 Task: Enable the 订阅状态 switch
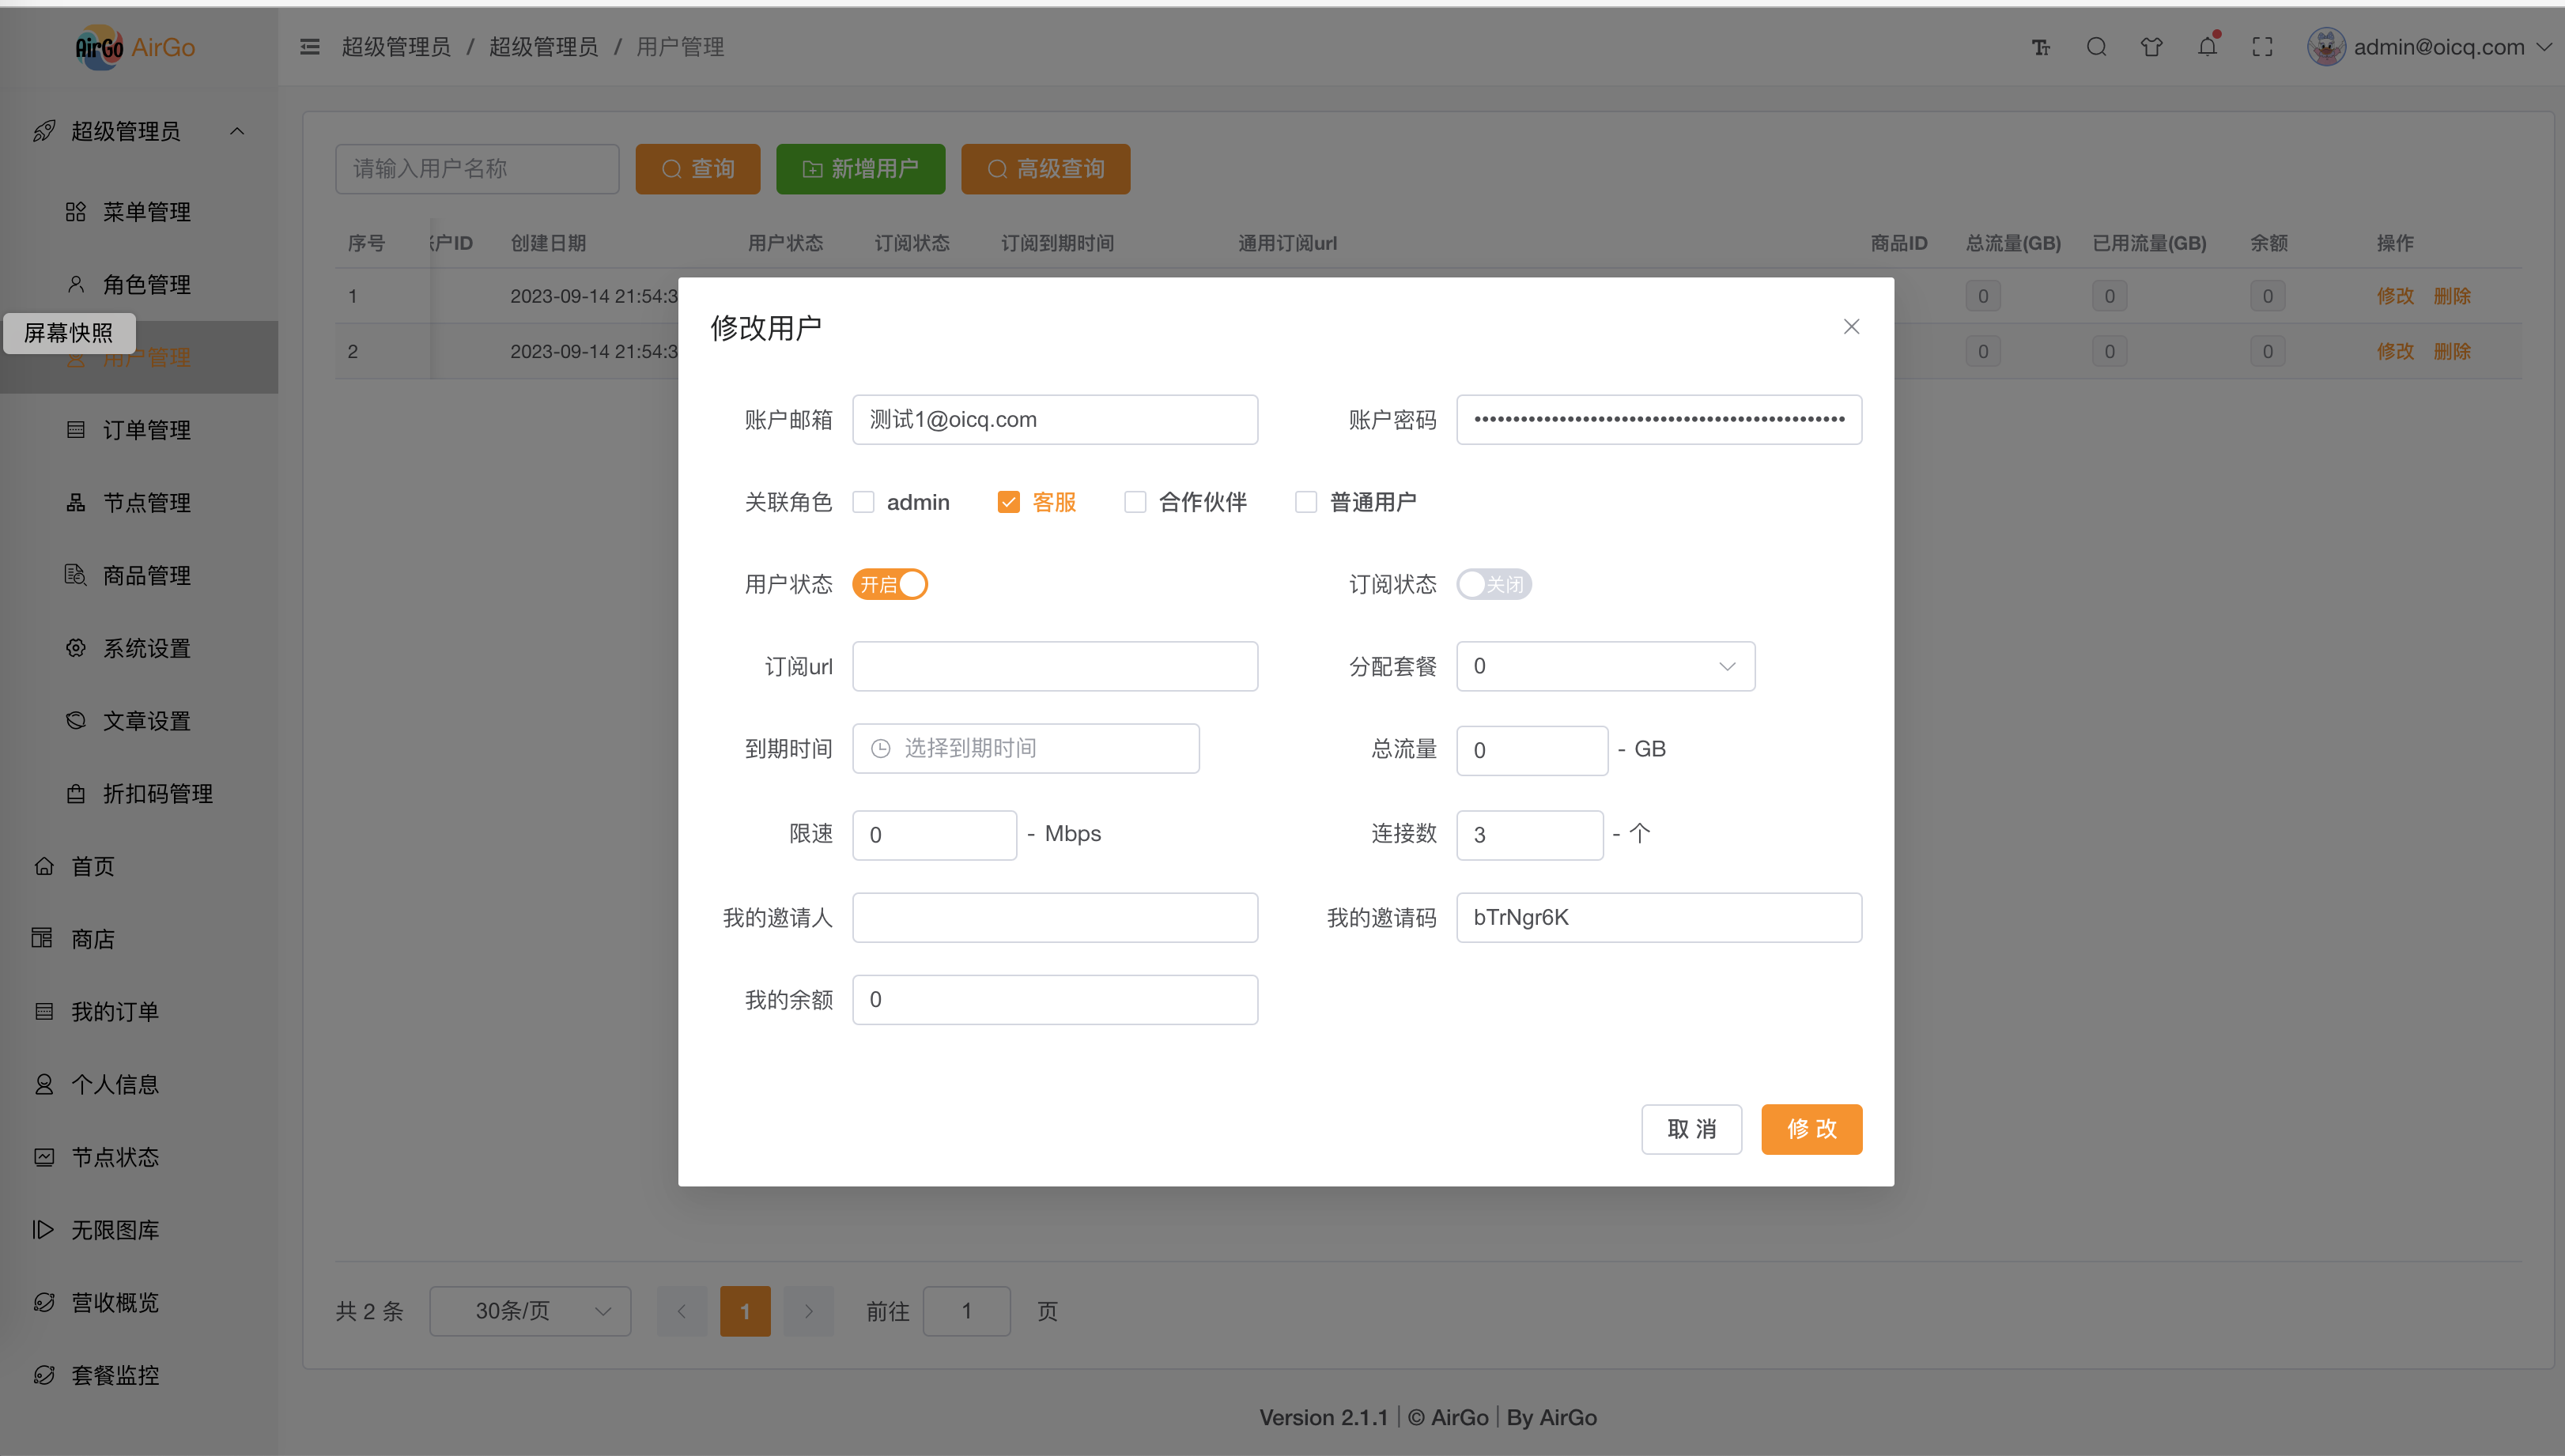[1493, 584]
